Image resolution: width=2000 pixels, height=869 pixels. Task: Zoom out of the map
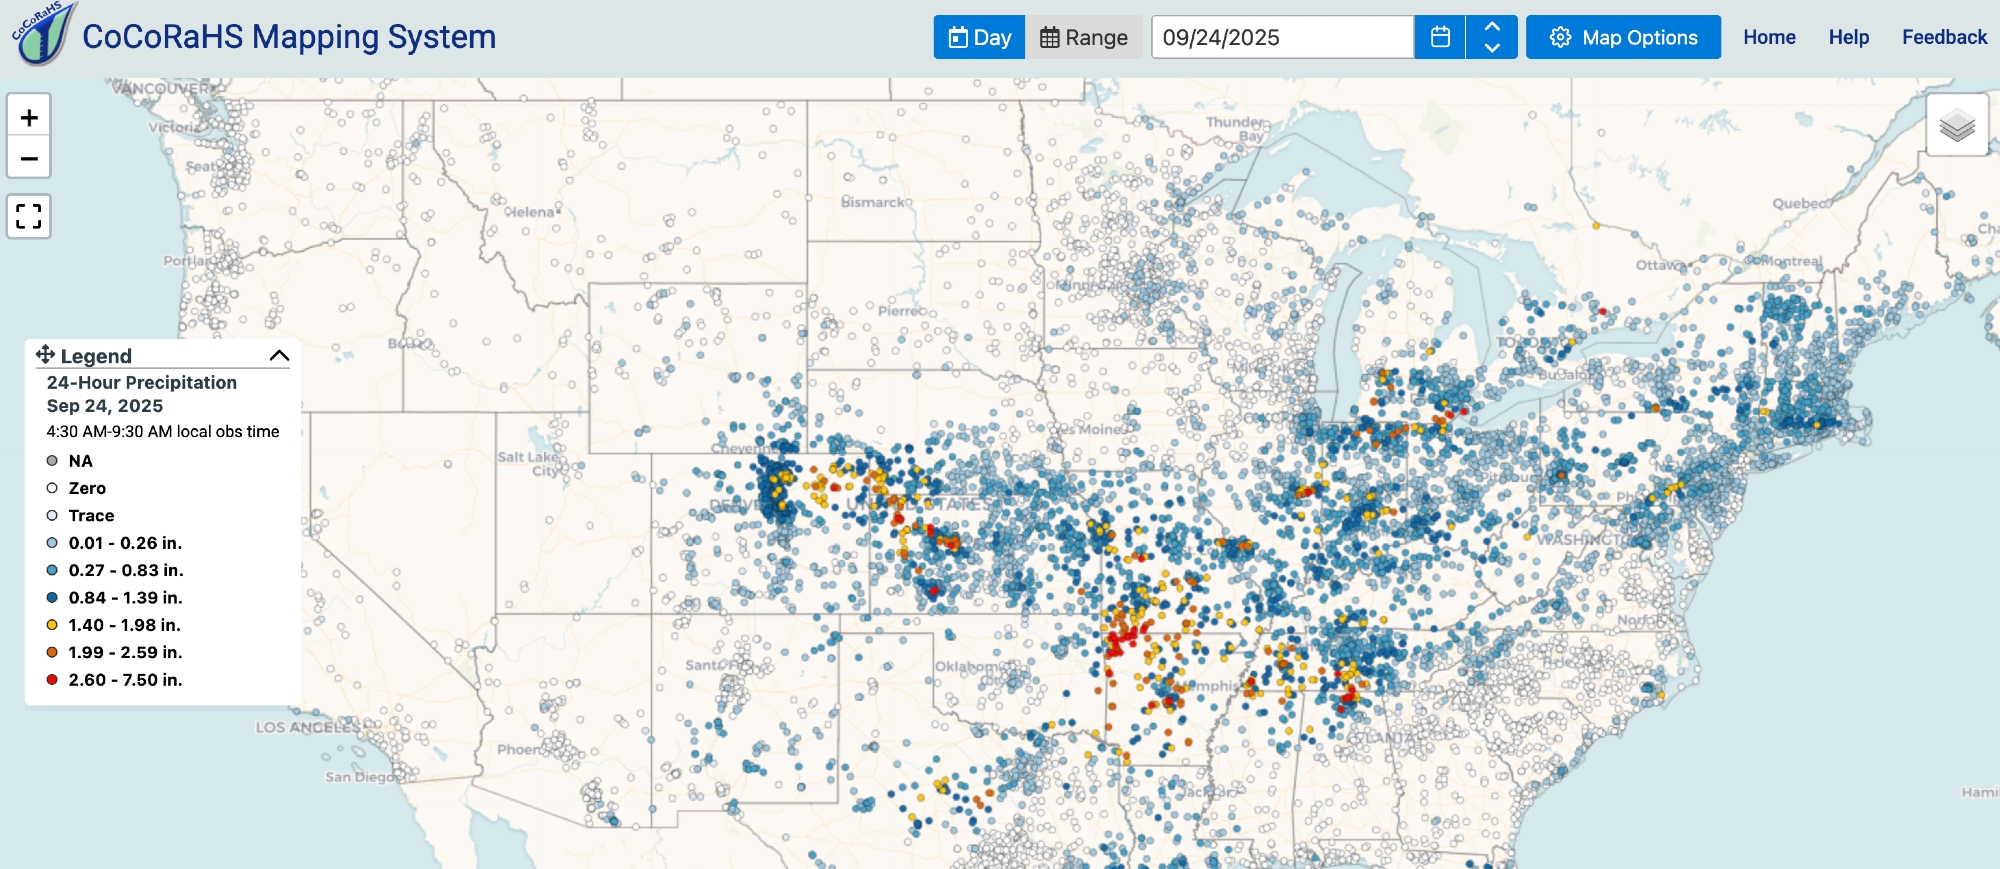29,158
